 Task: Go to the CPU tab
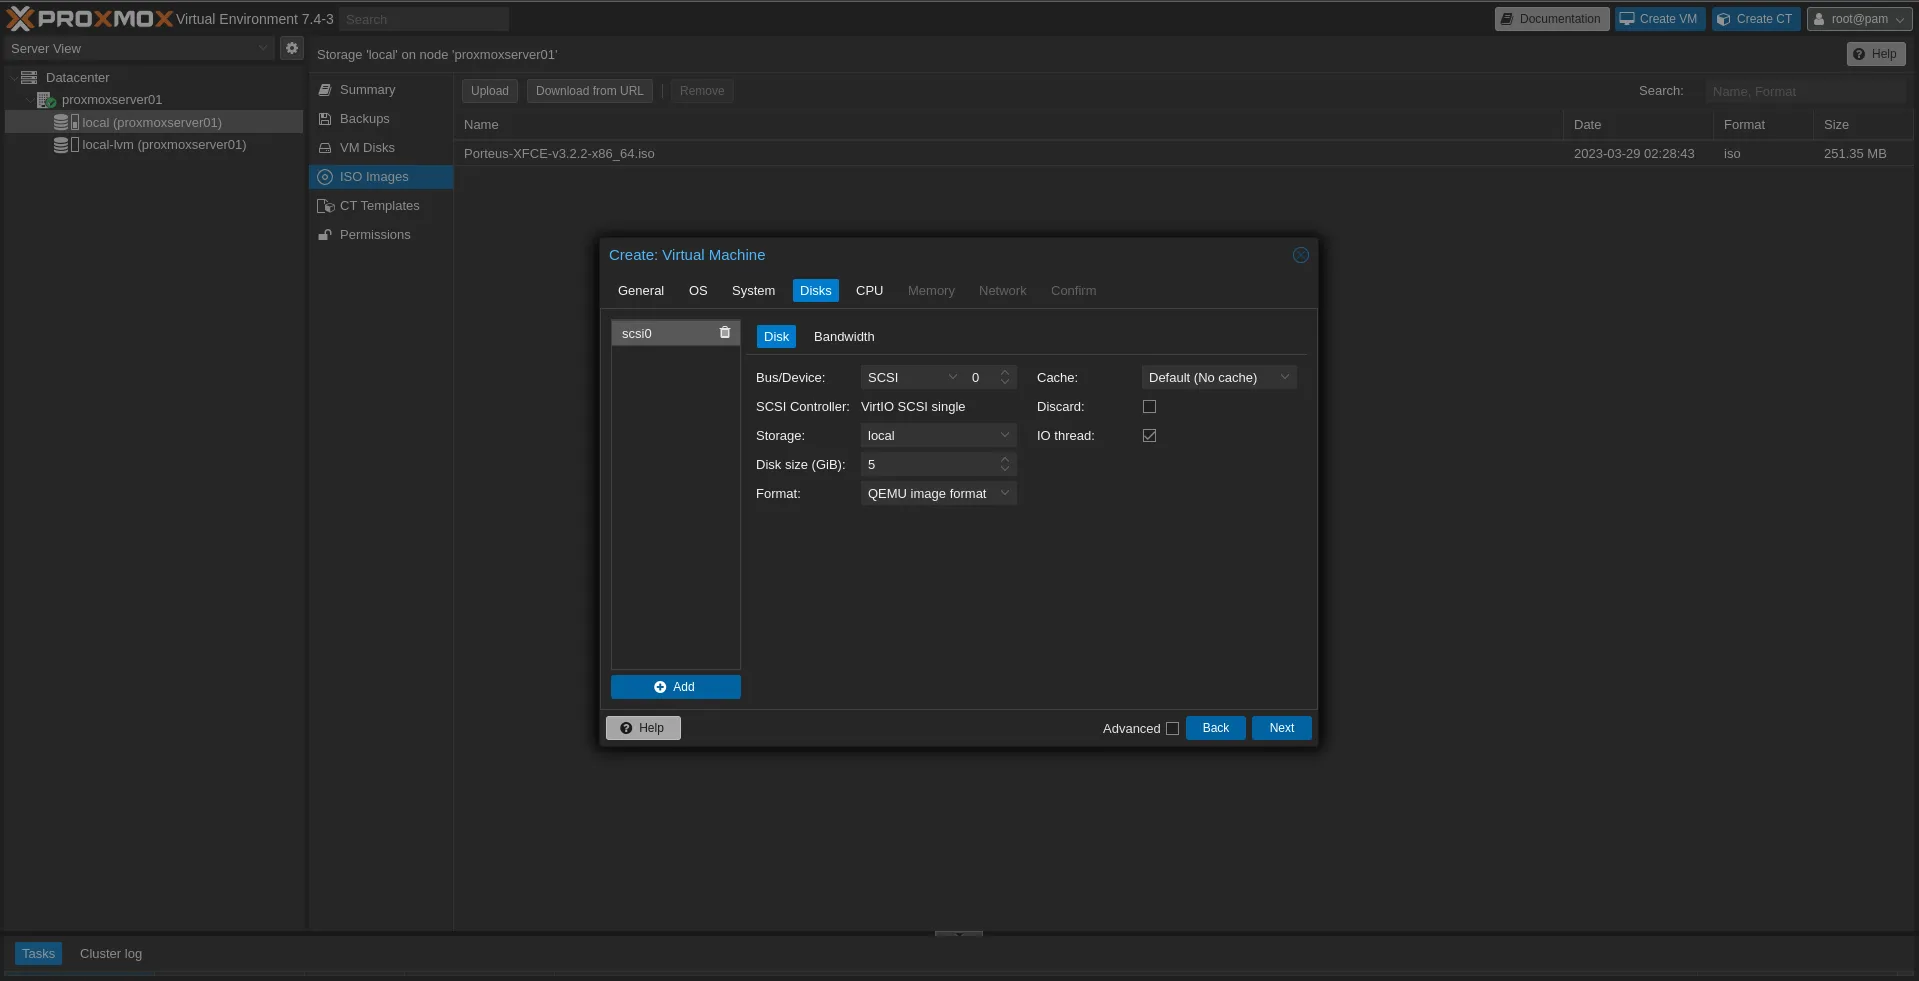coord(869,291)
